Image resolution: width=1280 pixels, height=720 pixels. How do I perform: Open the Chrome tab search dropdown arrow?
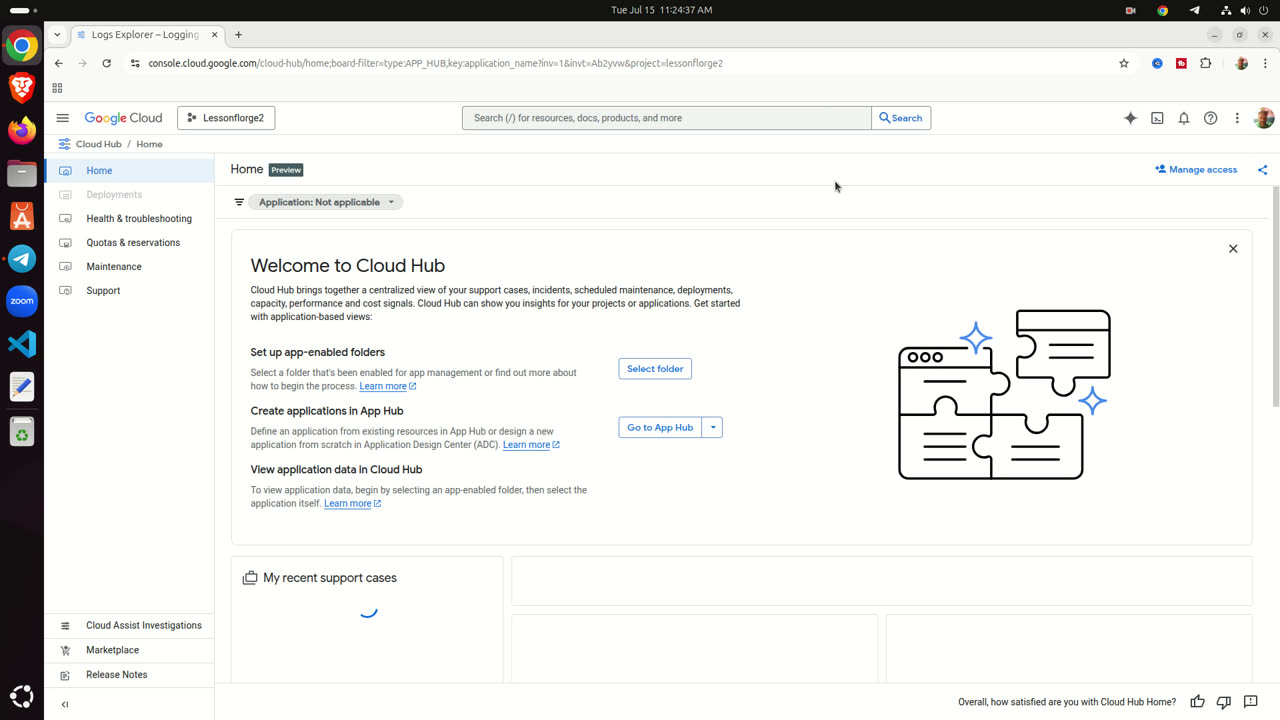coord(57,34)
